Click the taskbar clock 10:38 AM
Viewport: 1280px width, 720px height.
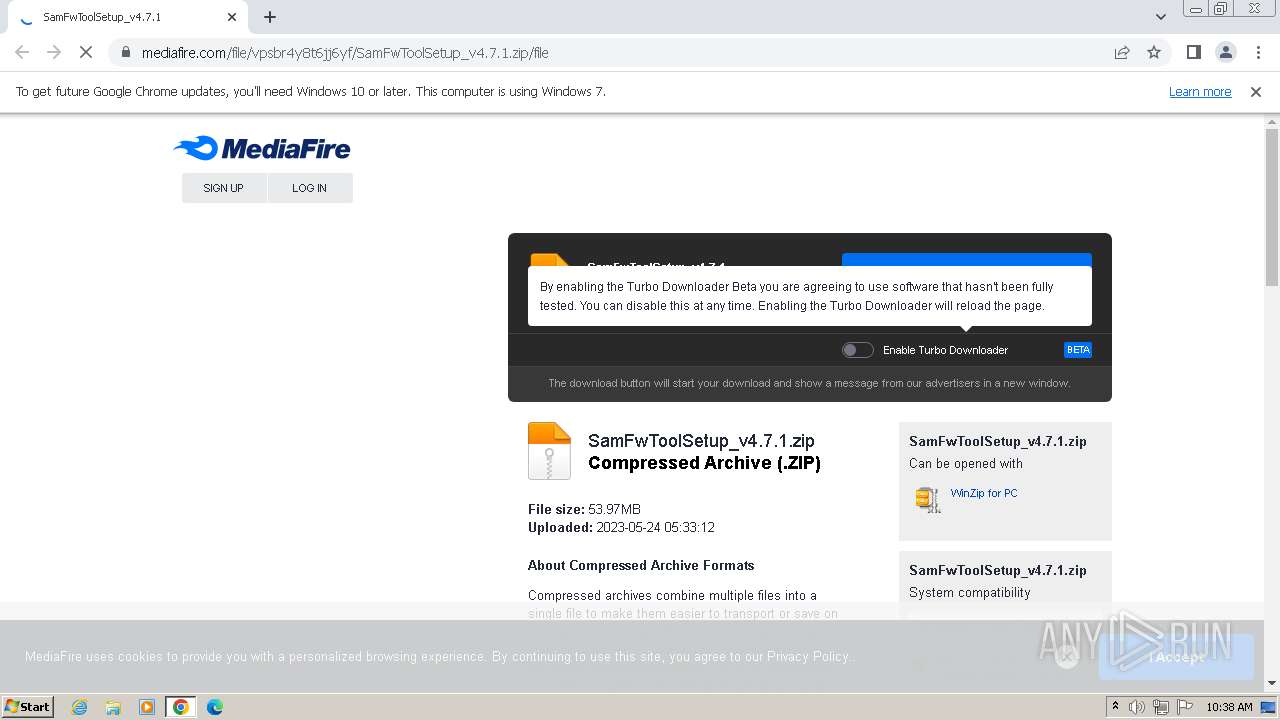point(1229,707)
